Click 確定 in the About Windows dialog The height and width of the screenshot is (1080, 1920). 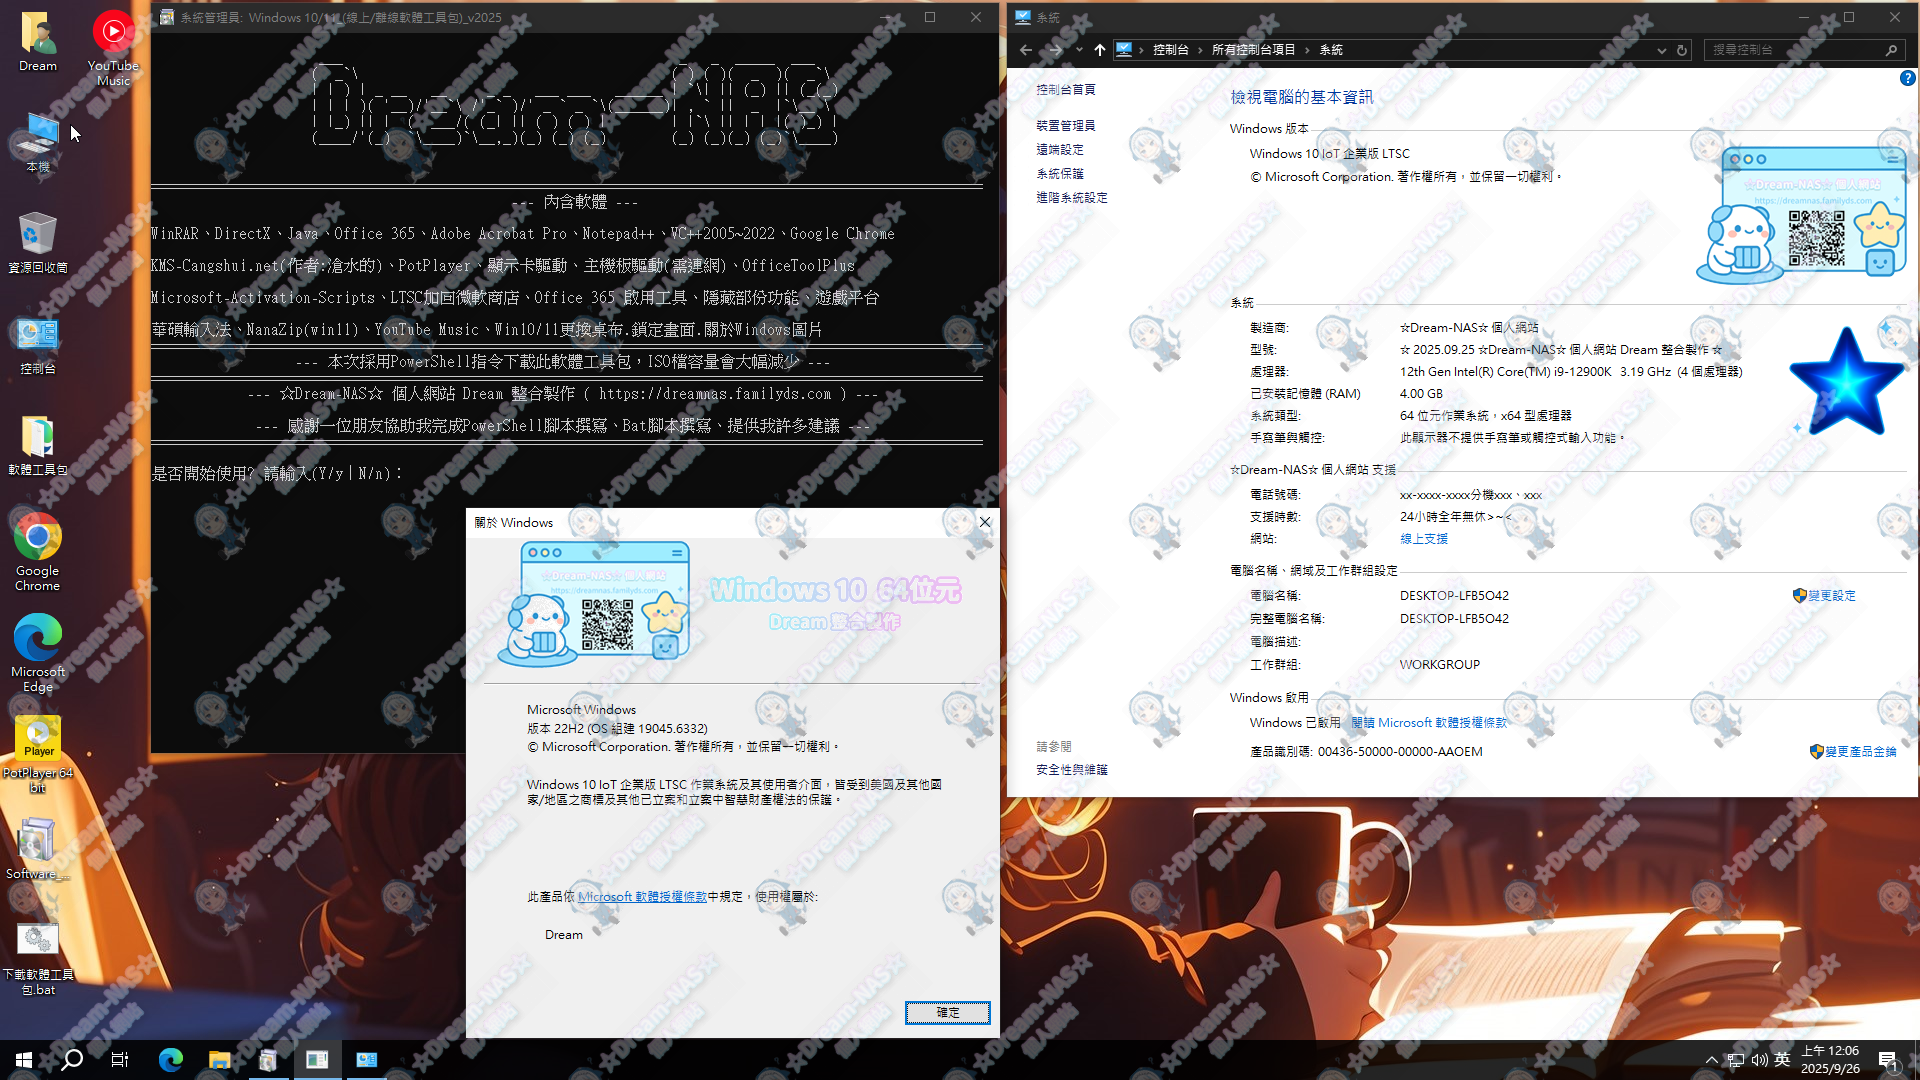coord(946,1012)
